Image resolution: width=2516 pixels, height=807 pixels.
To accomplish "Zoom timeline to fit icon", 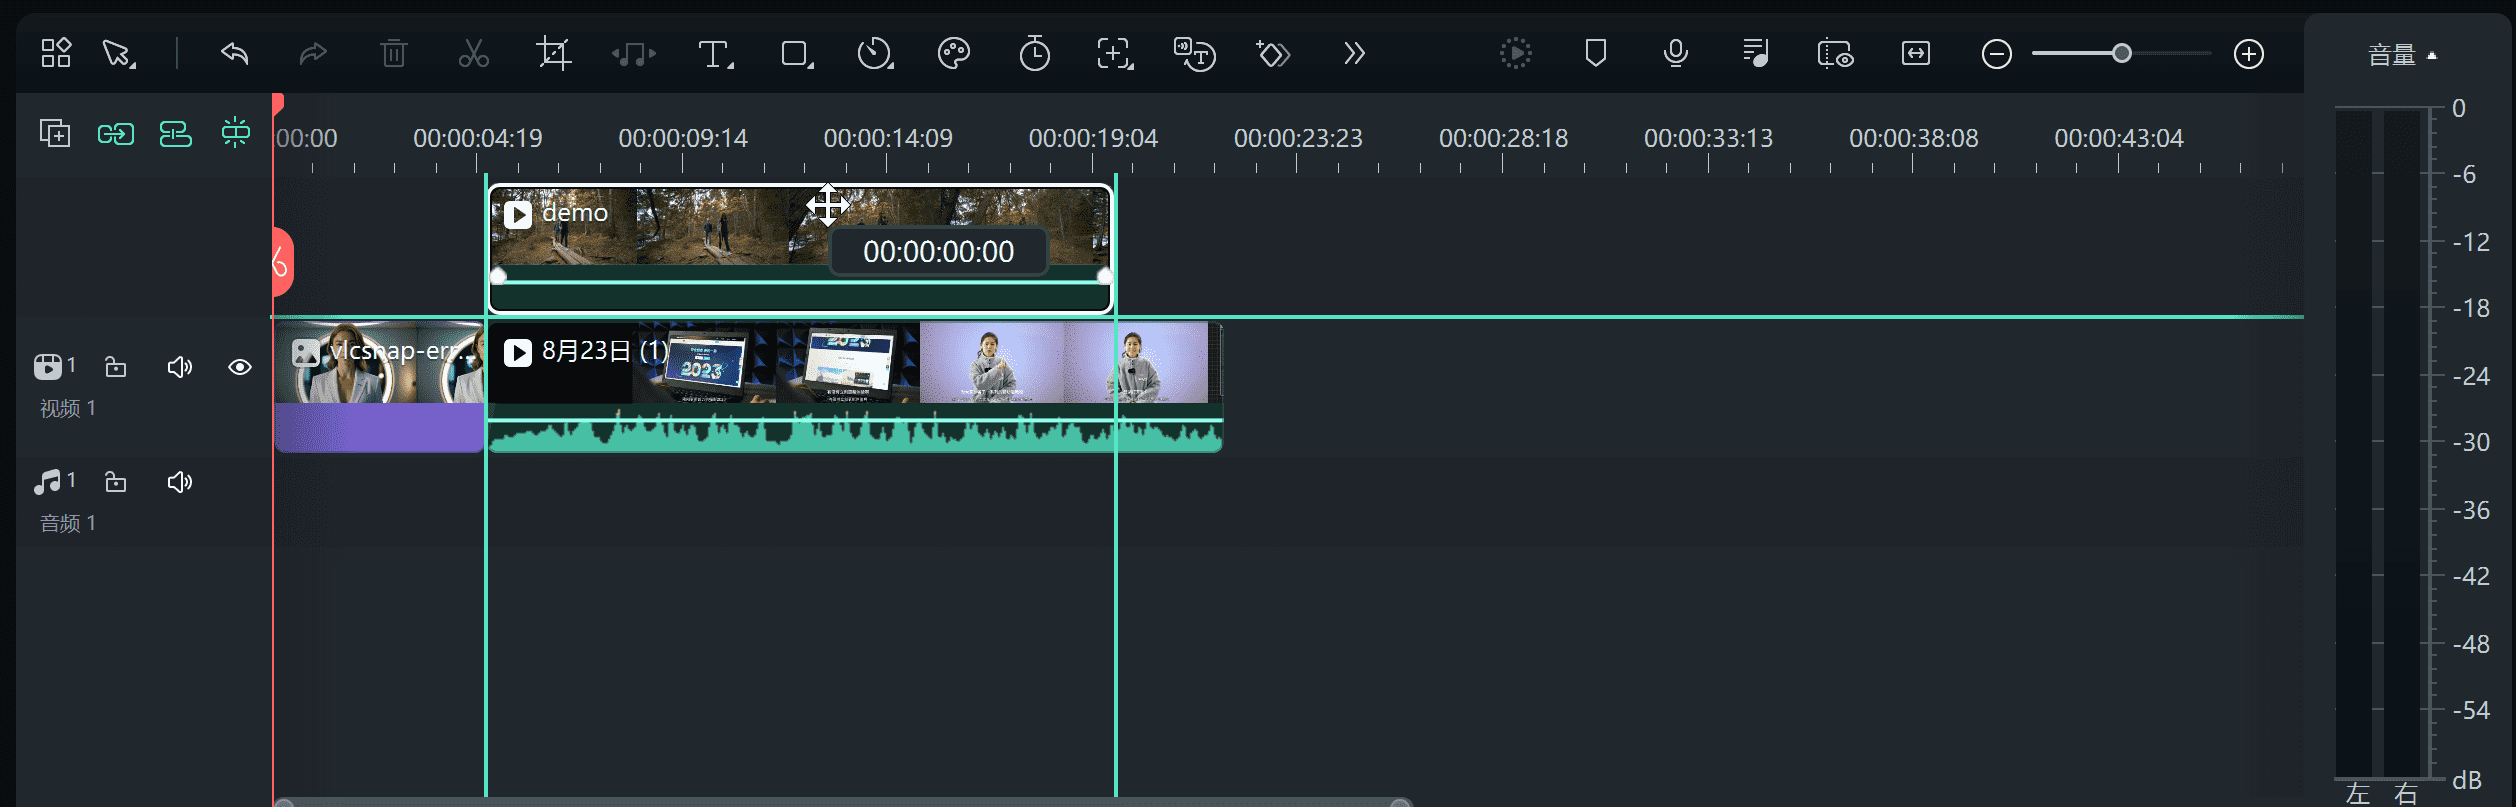I will tap(1916, 53).
